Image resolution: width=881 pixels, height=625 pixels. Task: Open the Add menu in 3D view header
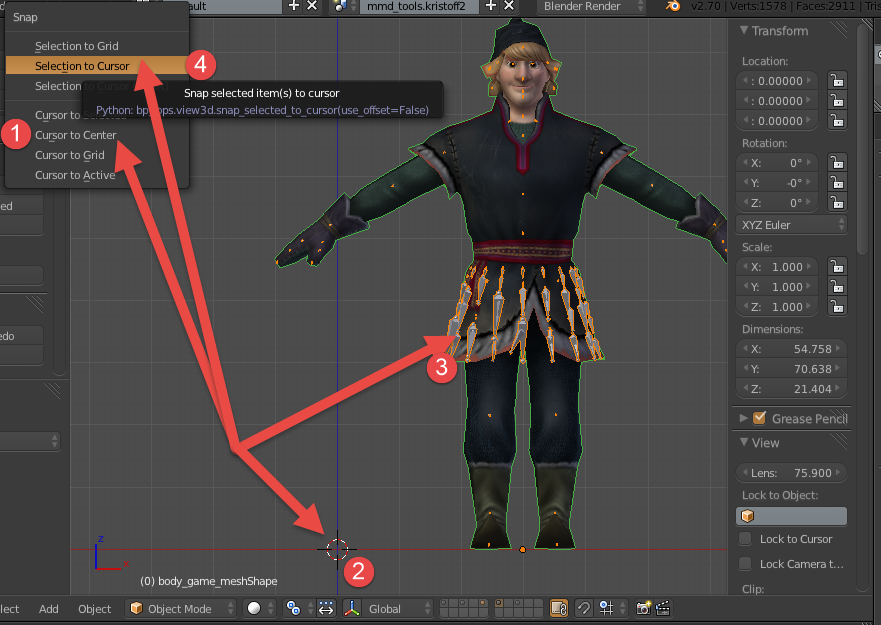click(48, 608)
